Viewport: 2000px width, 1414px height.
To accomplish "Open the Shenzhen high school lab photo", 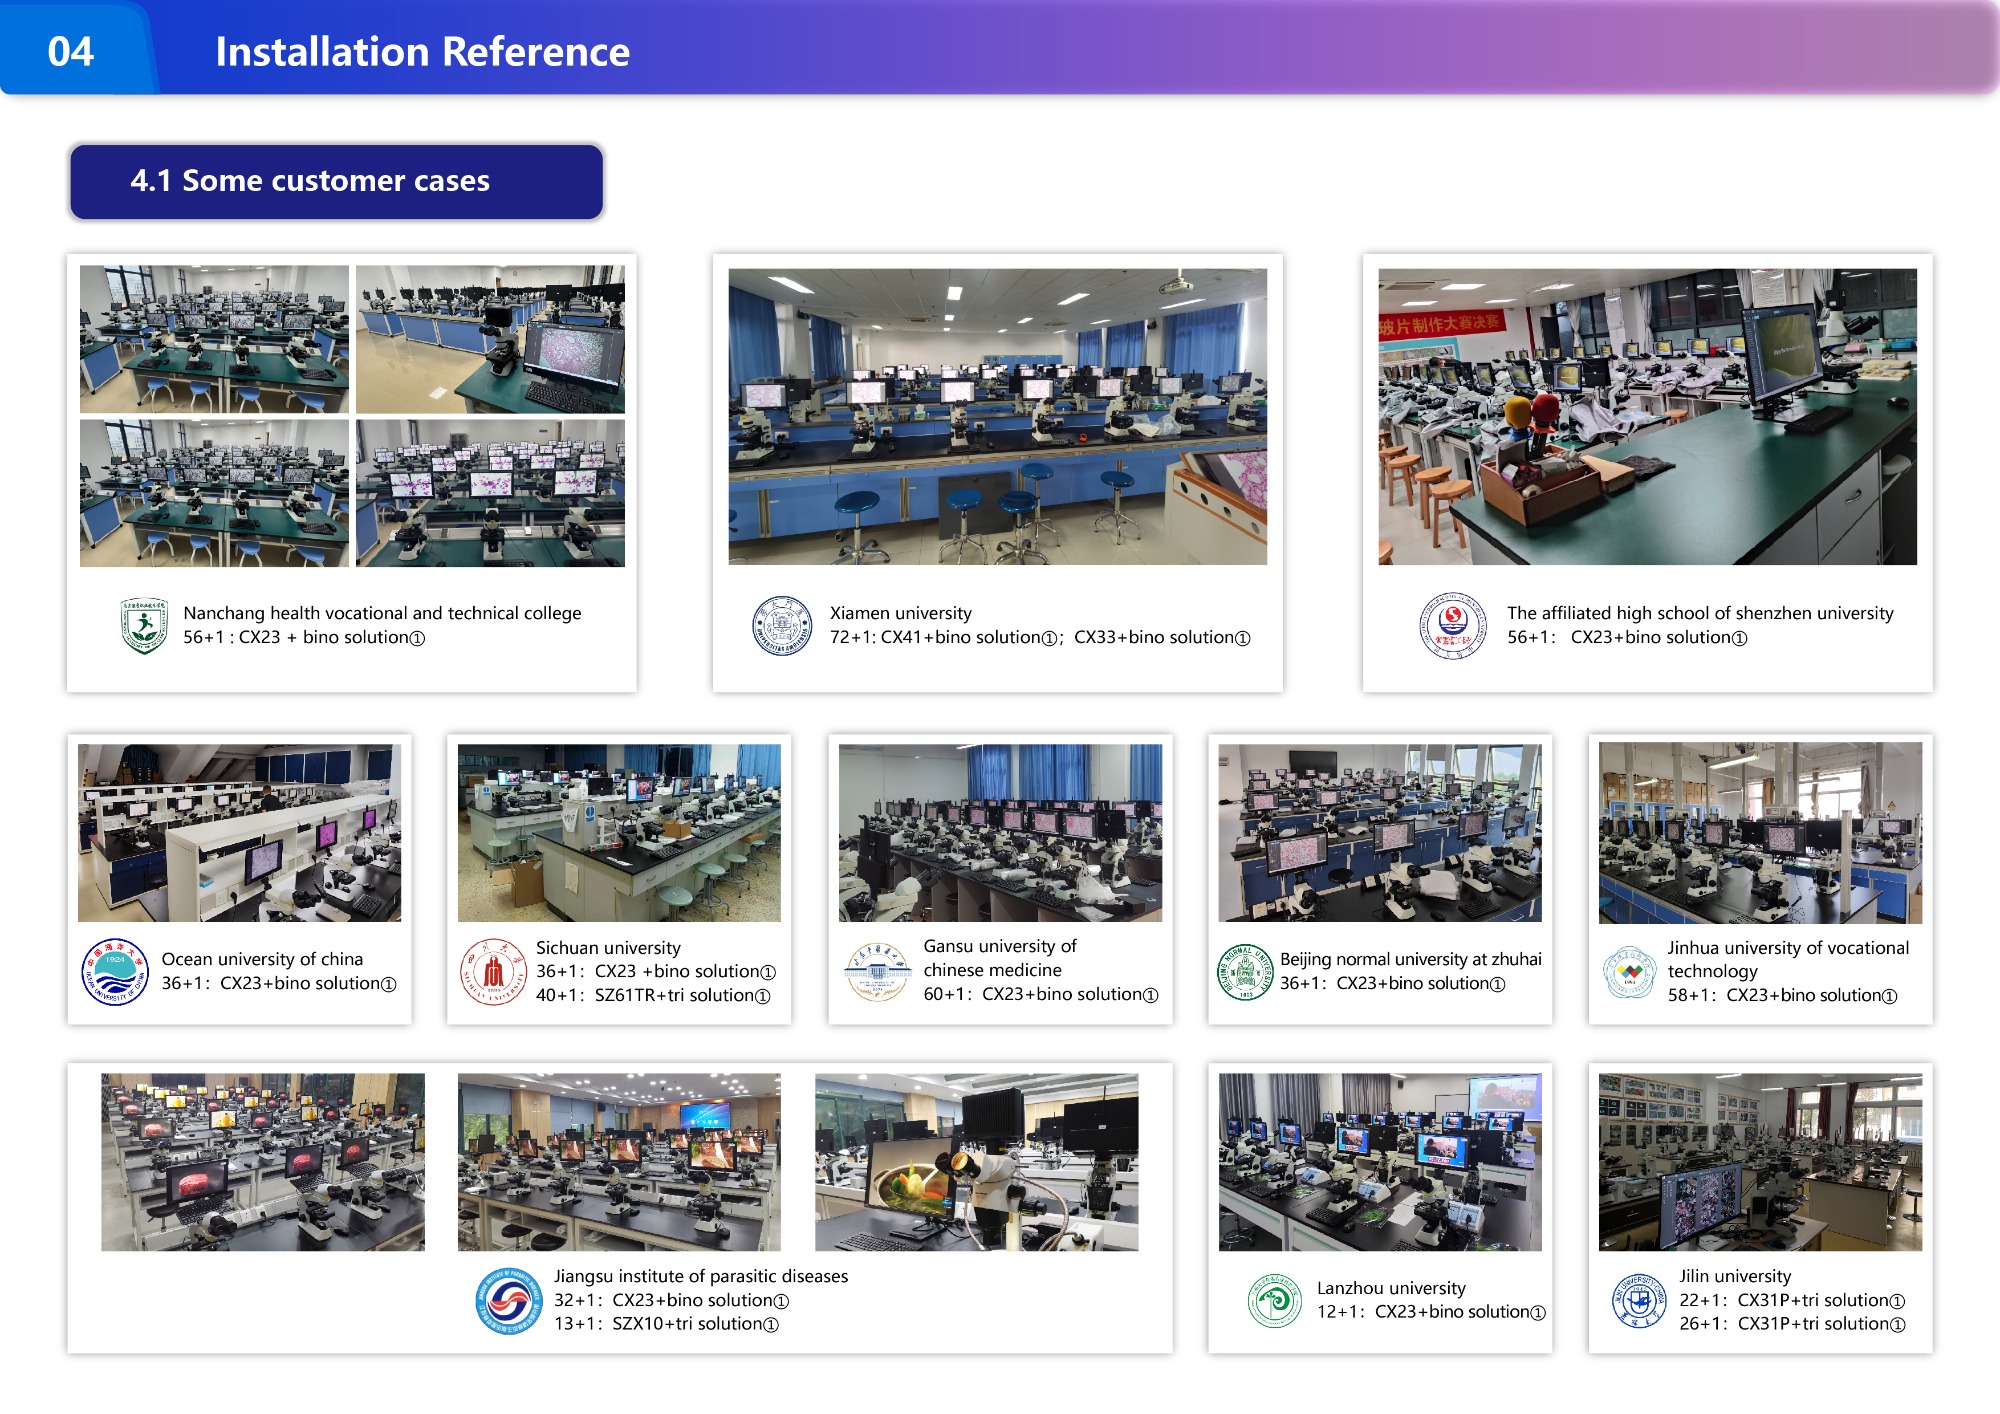I will 1647,416.
